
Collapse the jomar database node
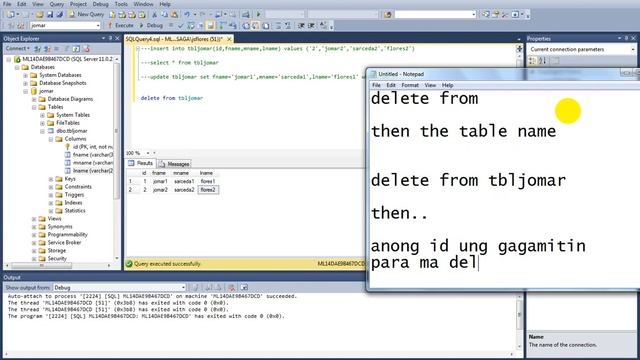coord(25,91)
